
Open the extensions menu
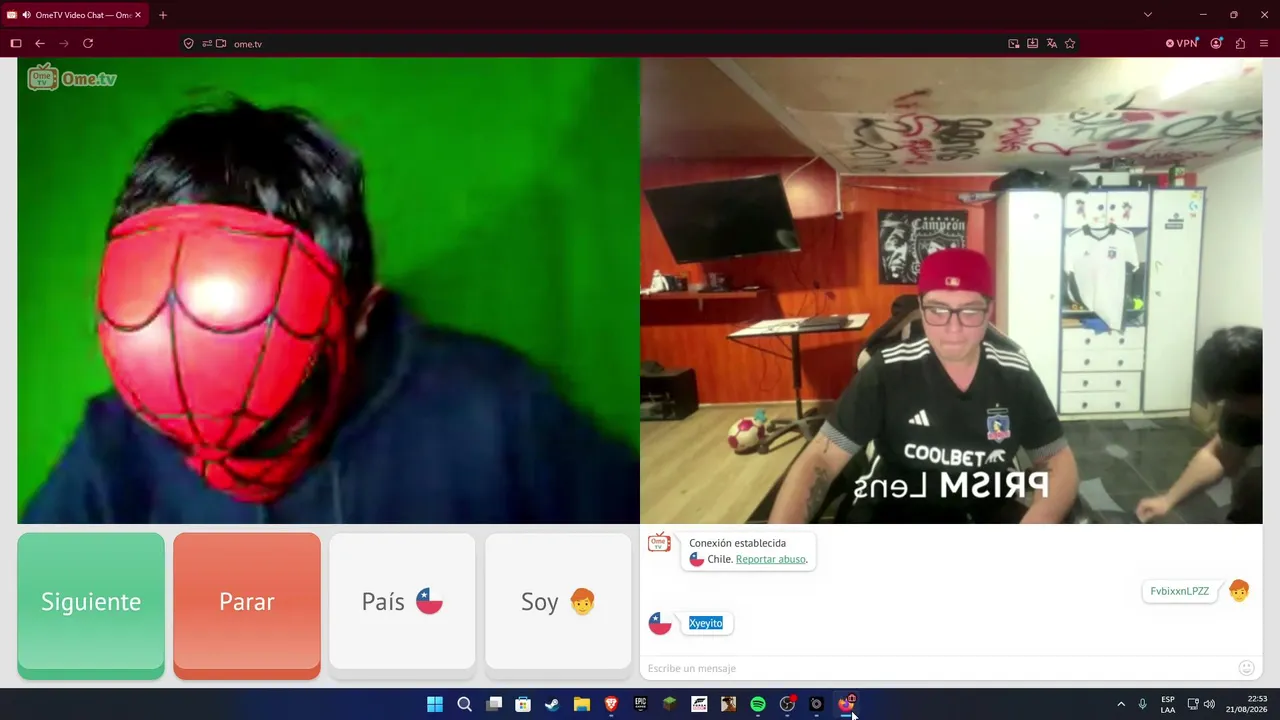click(1240, 43)
